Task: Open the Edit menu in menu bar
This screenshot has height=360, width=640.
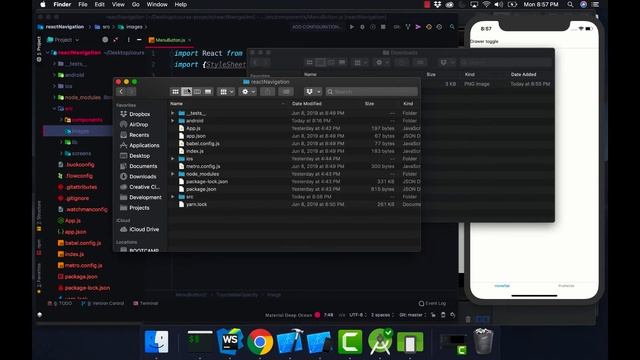Action: click(x=100, y=4)
